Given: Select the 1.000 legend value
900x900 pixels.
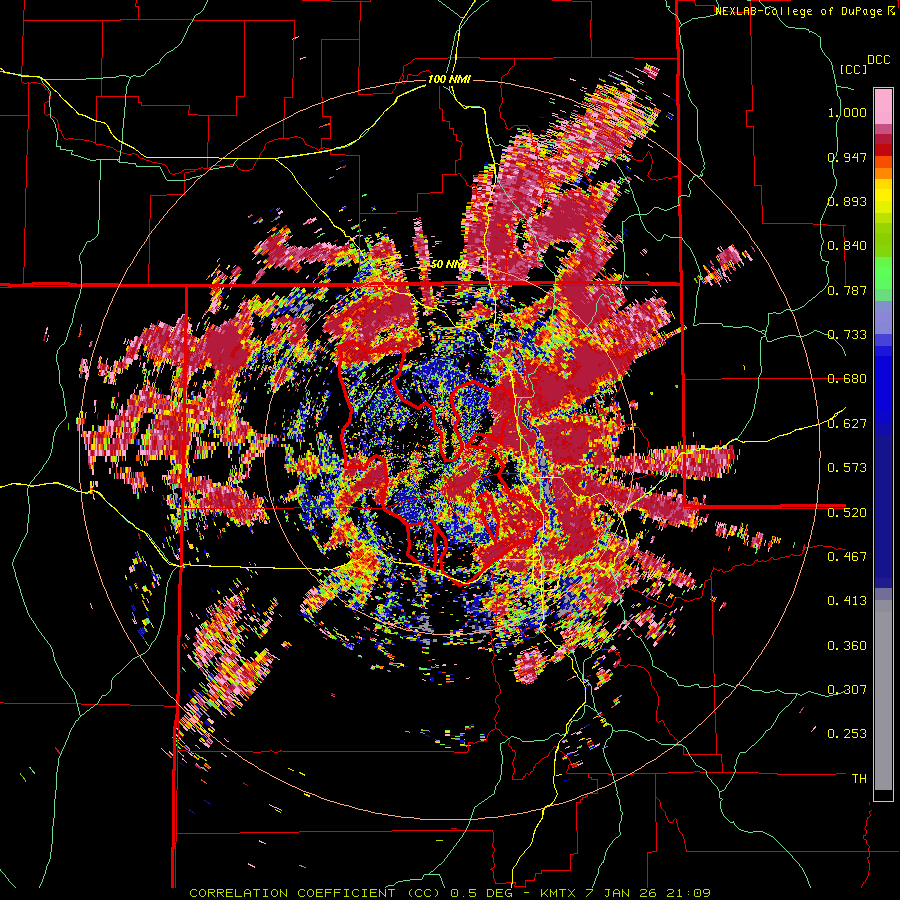Looking at the screenshot, I should click(x=847, y=112).
